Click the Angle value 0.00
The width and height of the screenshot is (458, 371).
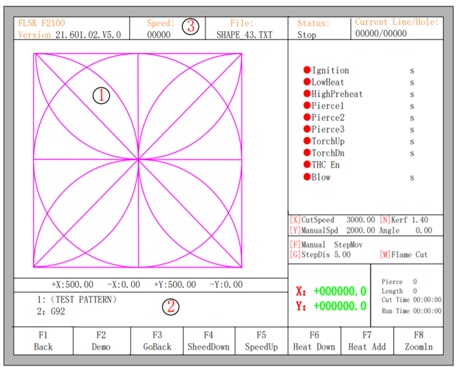click(424, 230)
